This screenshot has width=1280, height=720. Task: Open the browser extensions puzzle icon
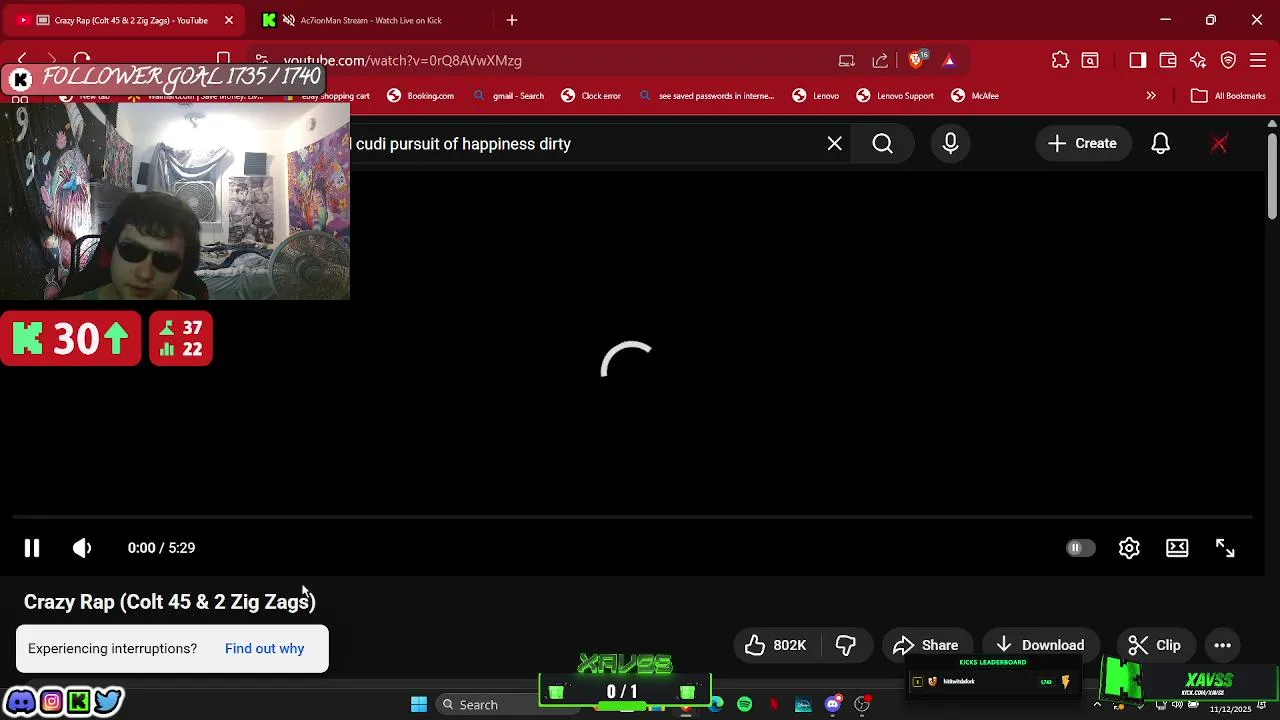coord(1060,60)
